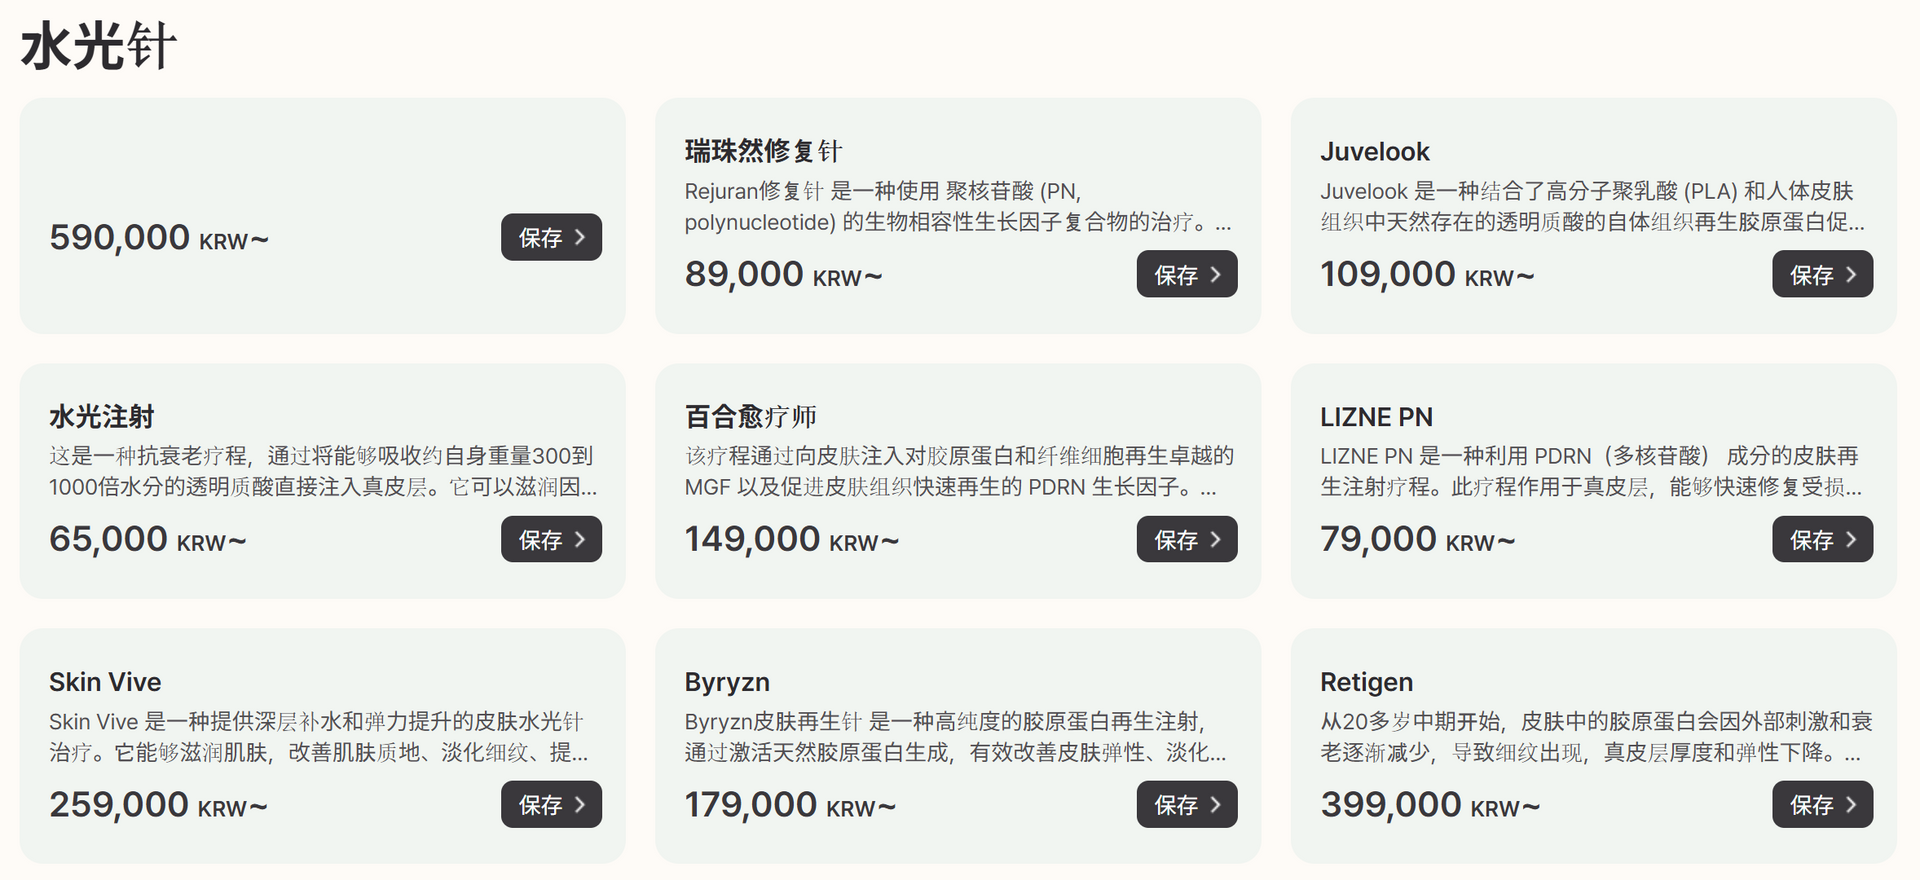This screenshot has height=880, width=1920.
Task: Click 保存 button on 590,000 KRW card
Action: point(551,238)
